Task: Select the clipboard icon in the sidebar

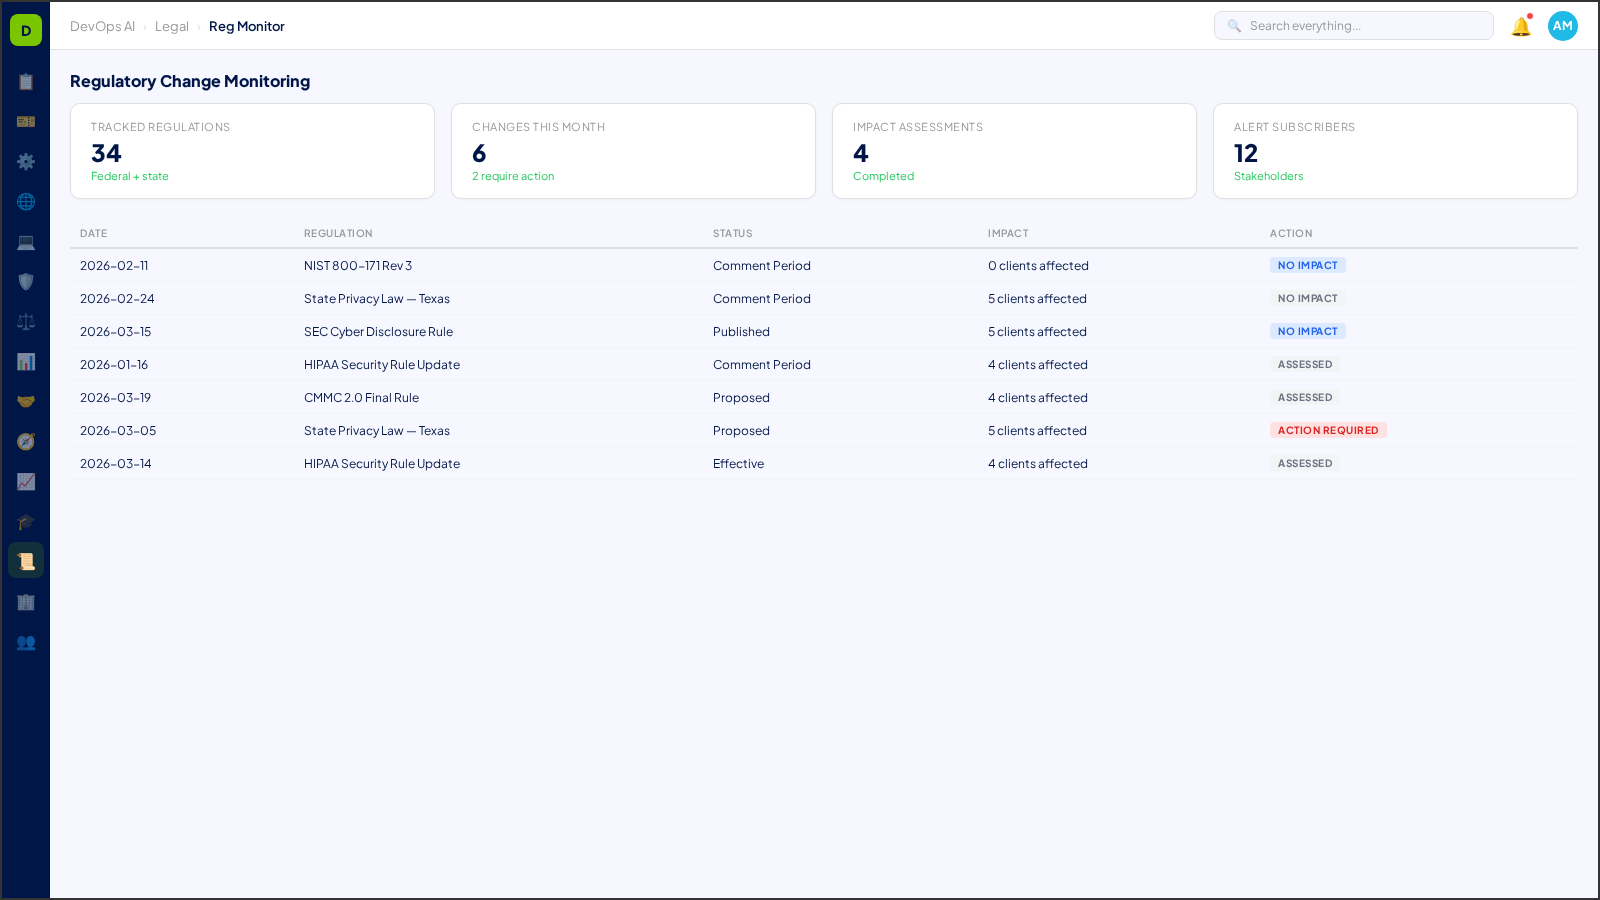Action: click(26, 82)
